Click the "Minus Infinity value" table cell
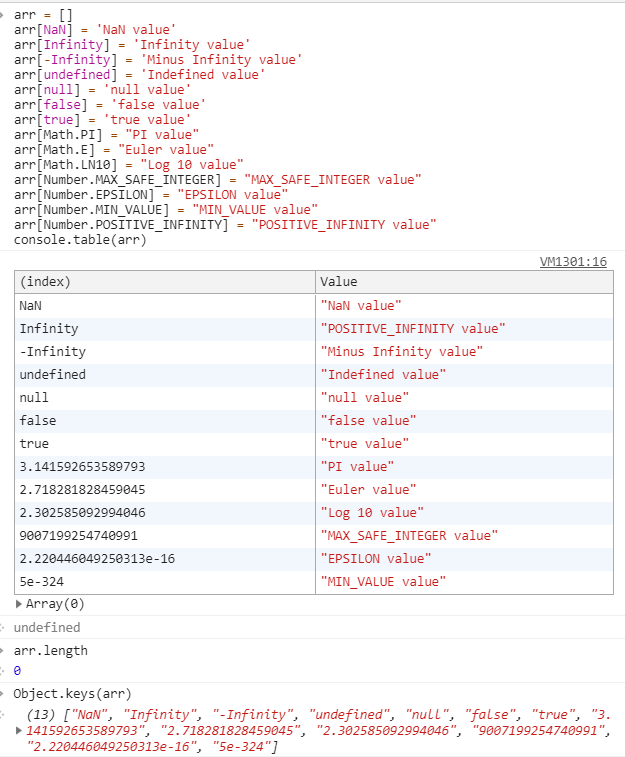The width and height of the screenshot is (625, 757). 464,352
